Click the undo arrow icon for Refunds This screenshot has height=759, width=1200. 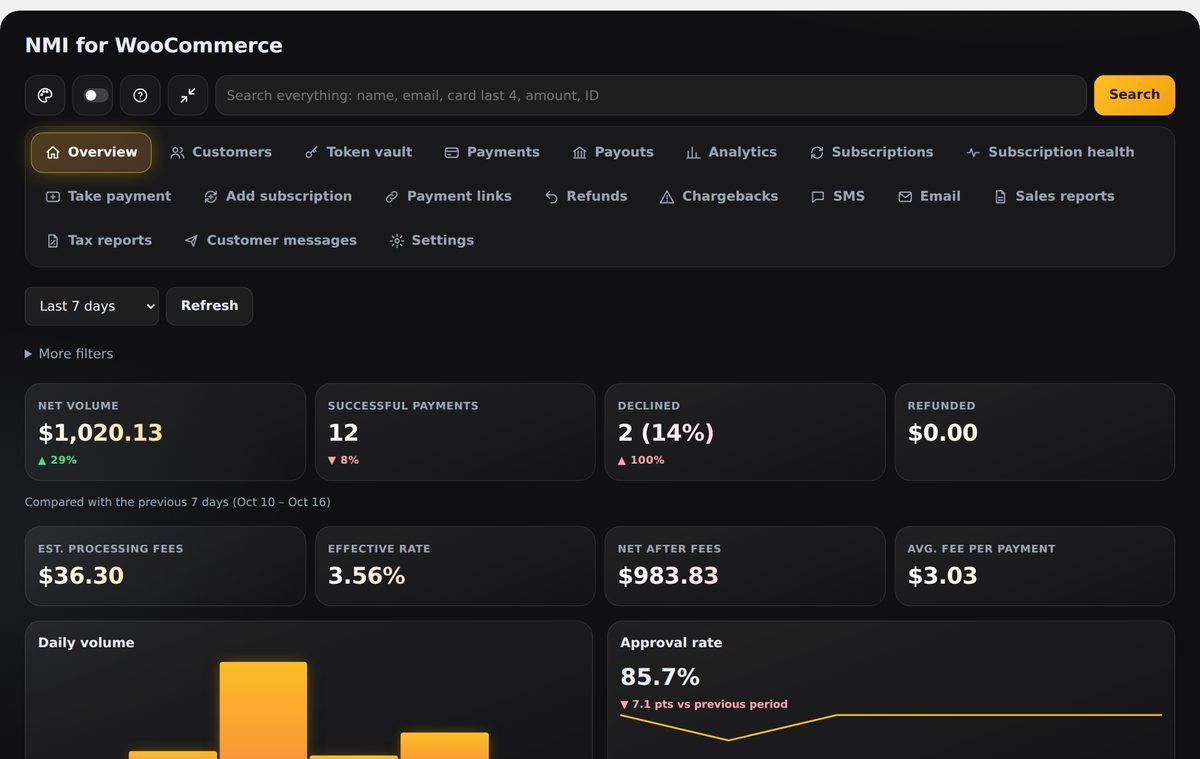551,197
